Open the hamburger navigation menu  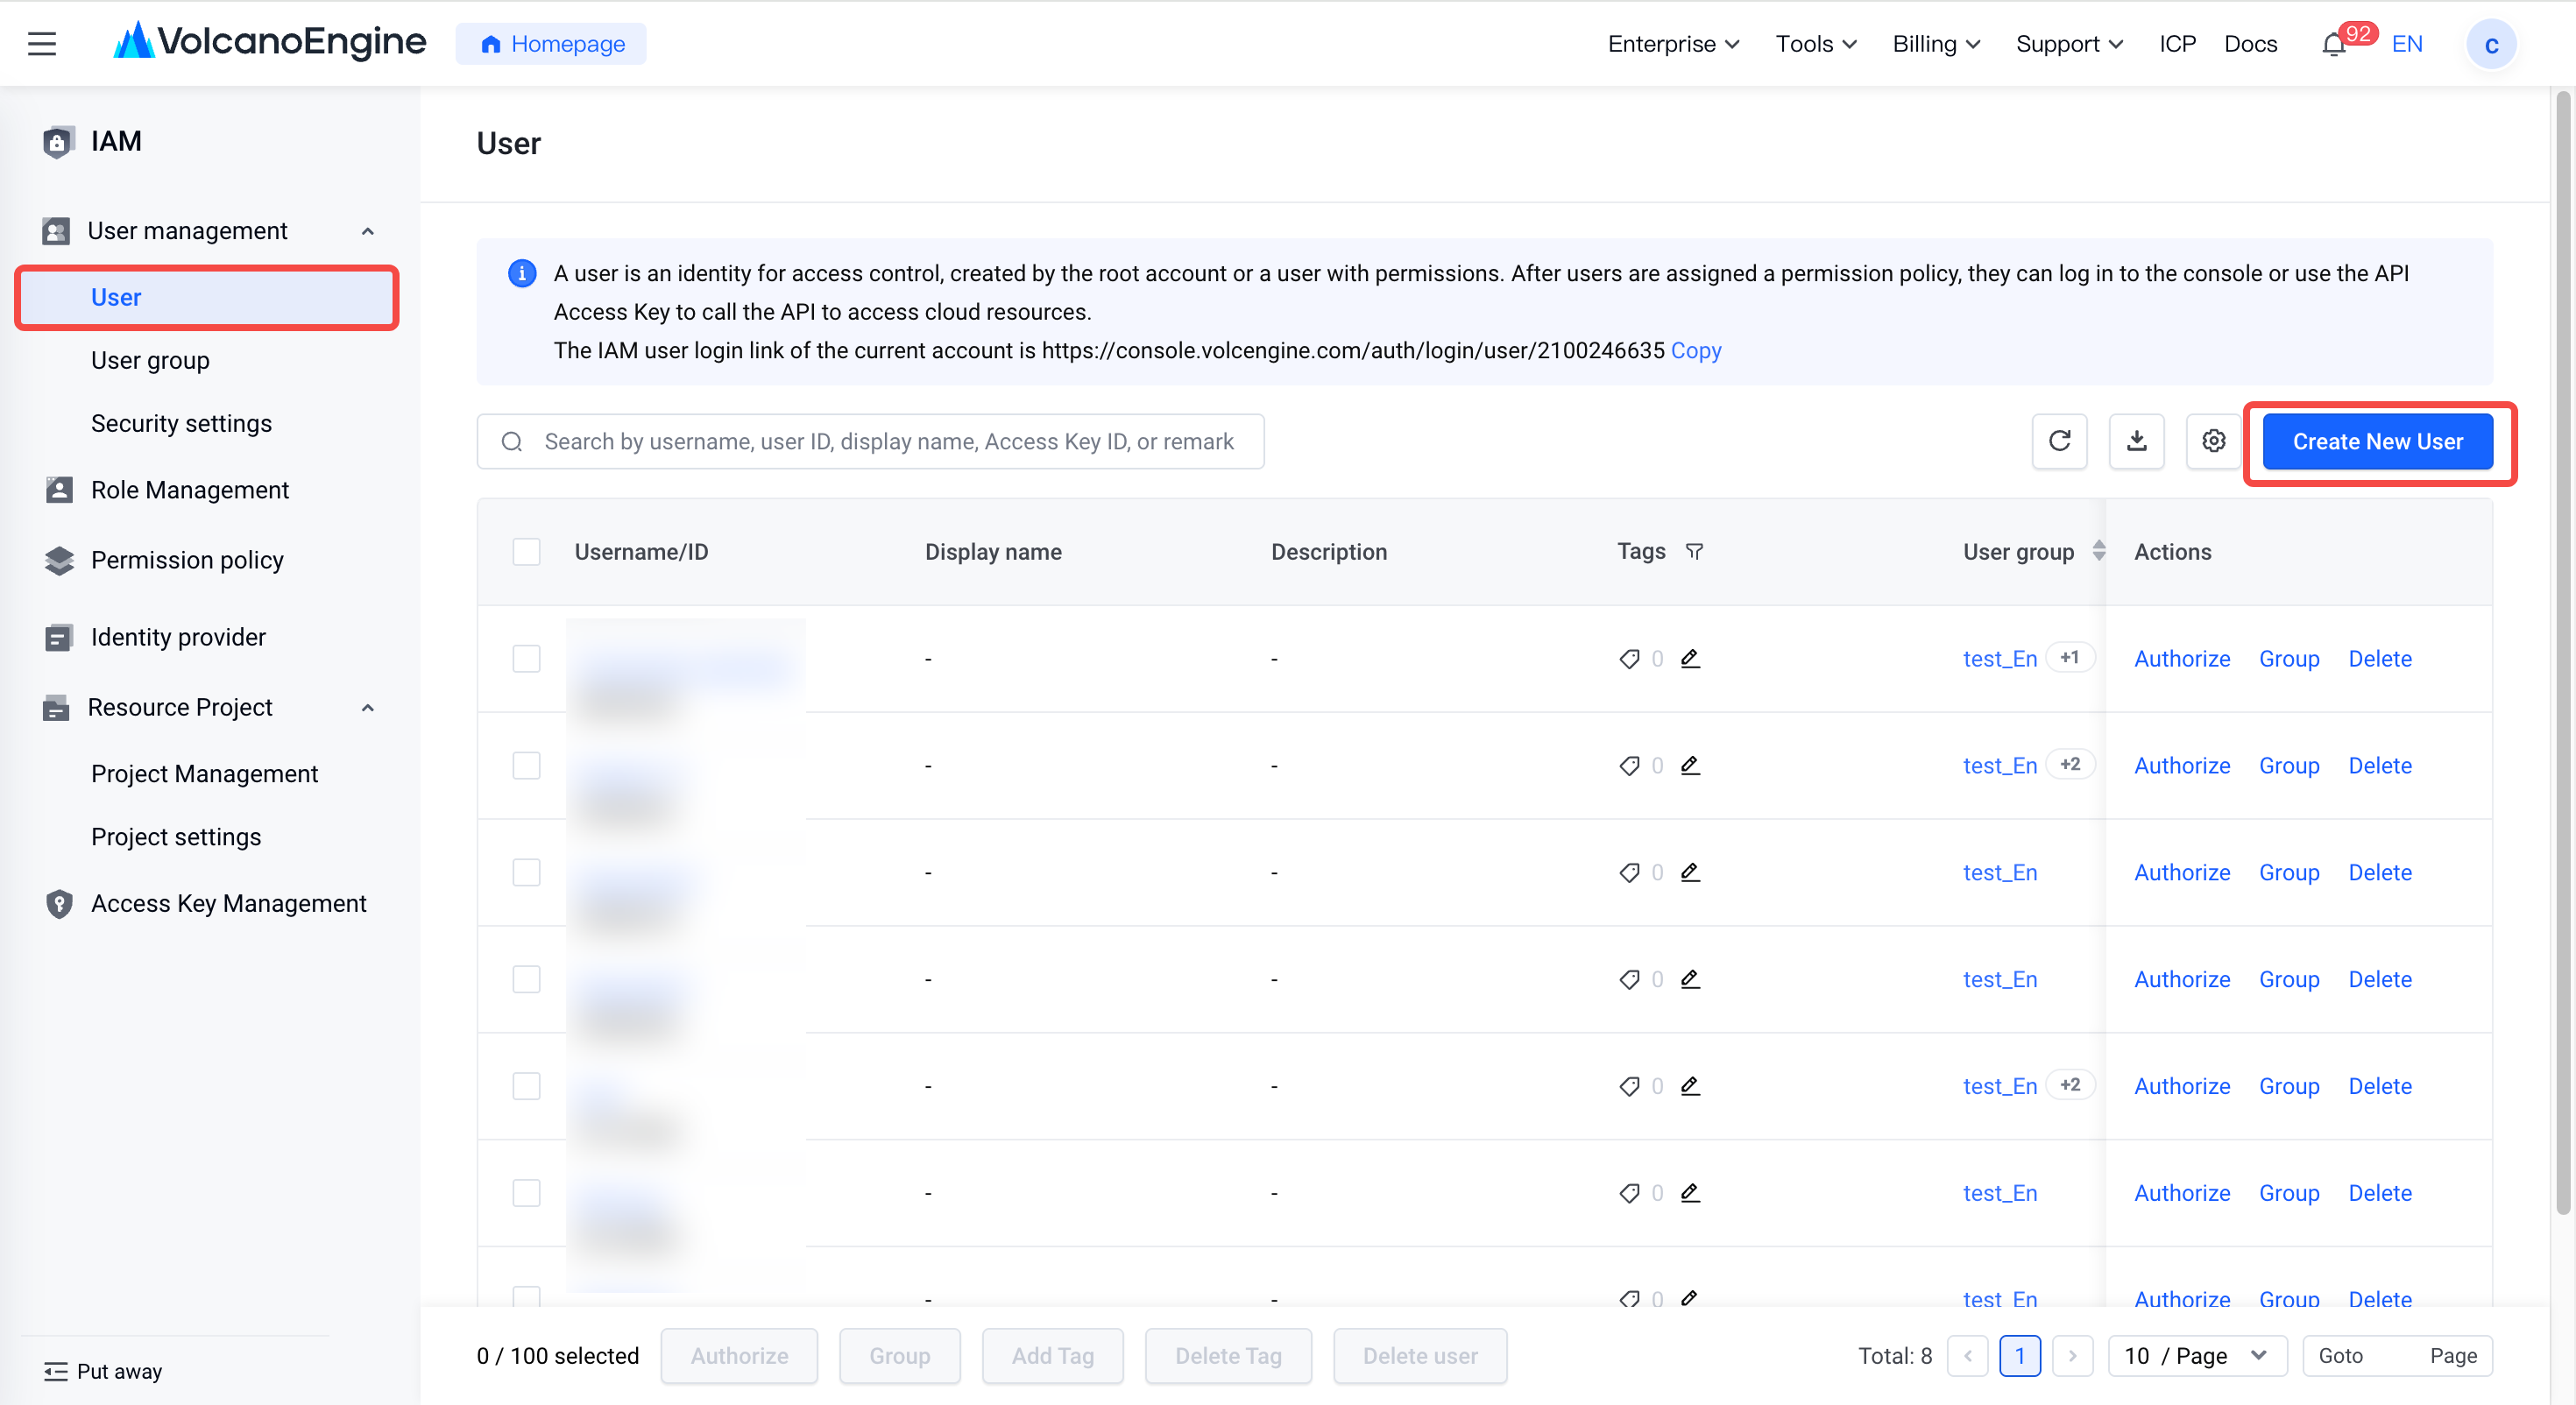pyautogui.click(x=42, y=44)
